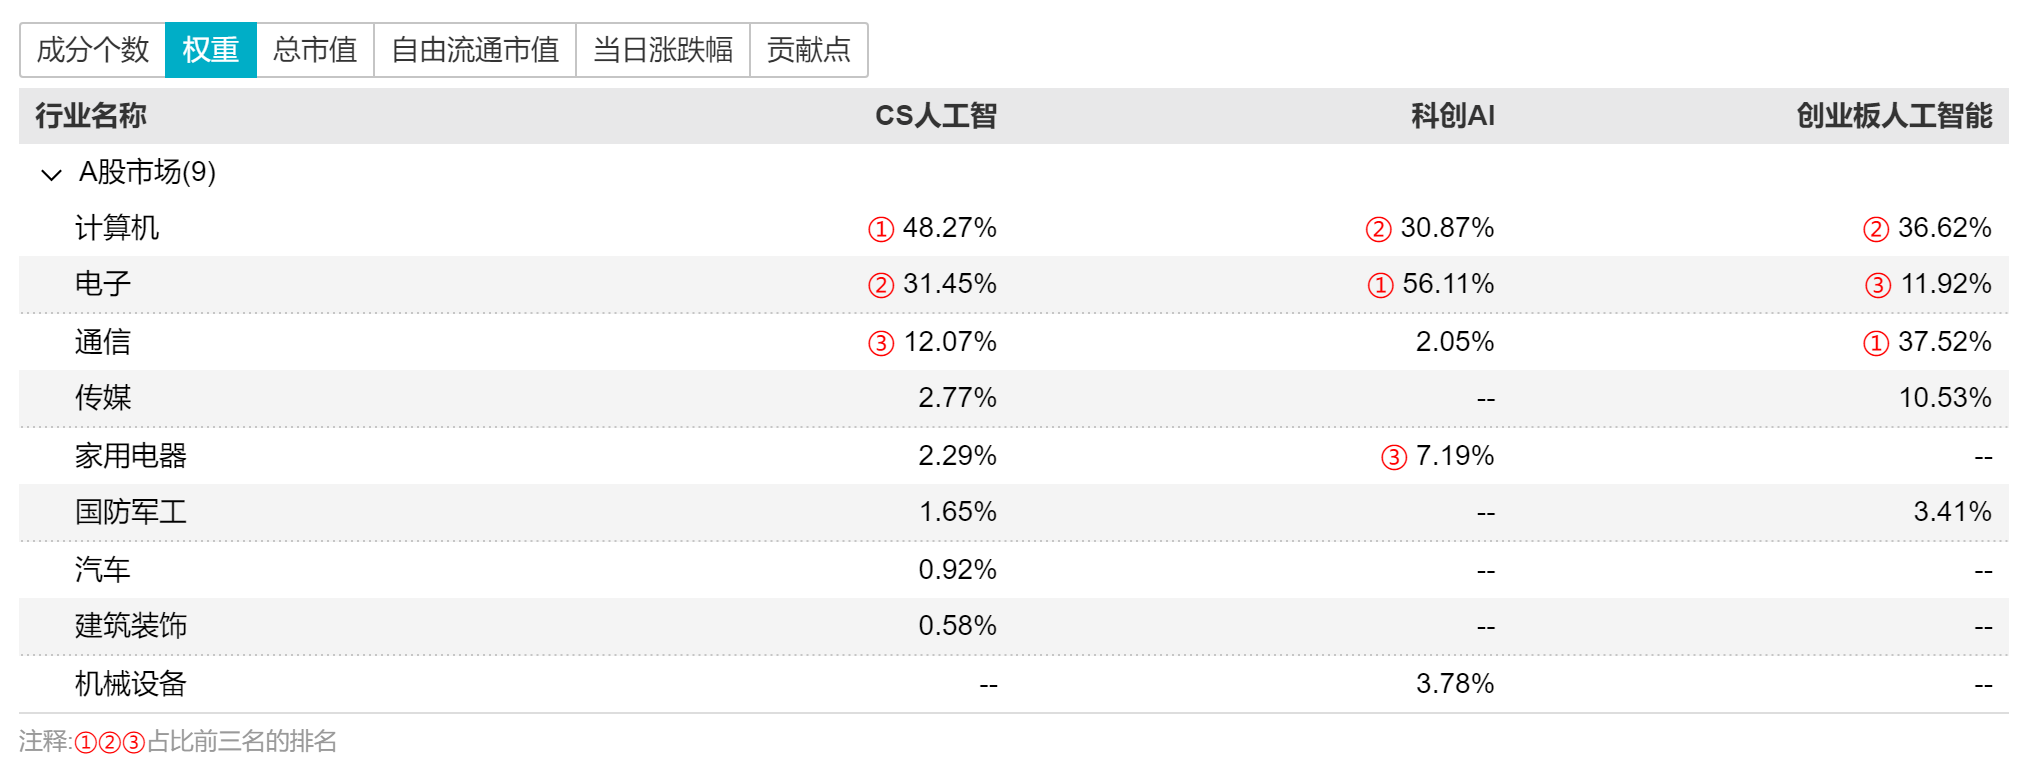
Task: Collapse the A股市场(9) group chevron
Action: (51, 174)
